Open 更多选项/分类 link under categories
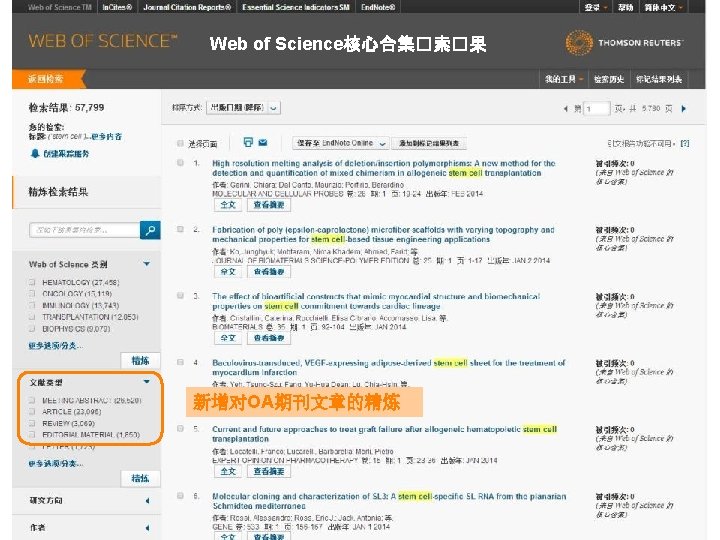The height and width of the screenshot is (540, 720). [x=56, y=345]
